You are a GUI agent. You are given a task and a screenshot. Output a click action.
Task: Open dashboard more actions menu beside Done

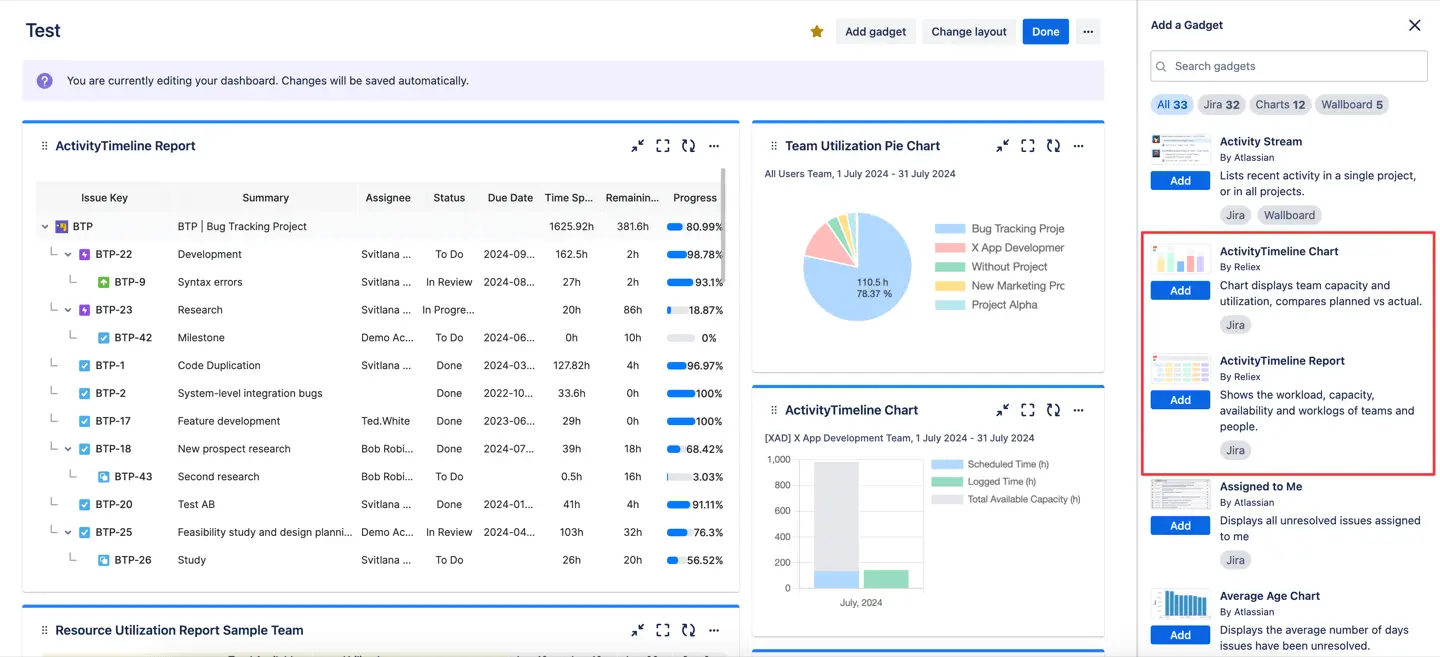point(1088,32)
